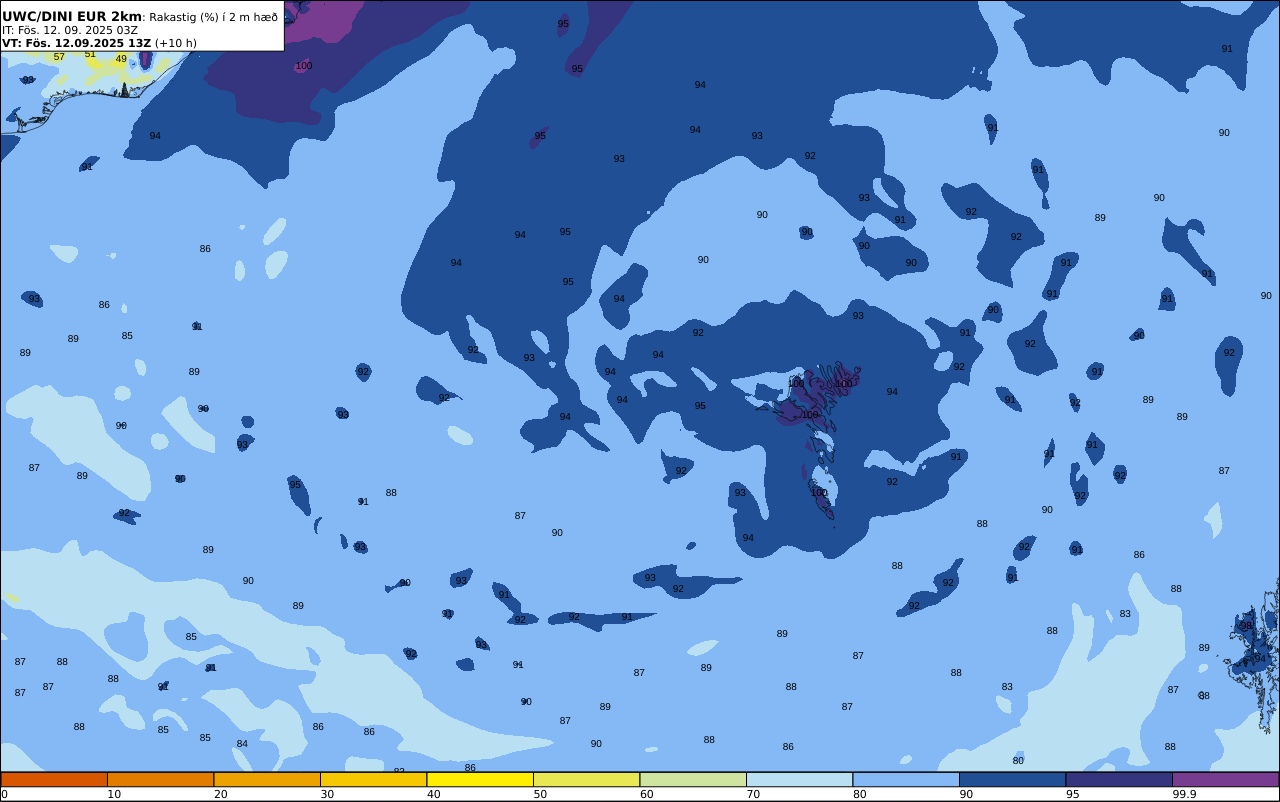Click the 70–80 lightest blue legend swatch
This screenshot has width=1280, height=802.
[x=799, y=779]
